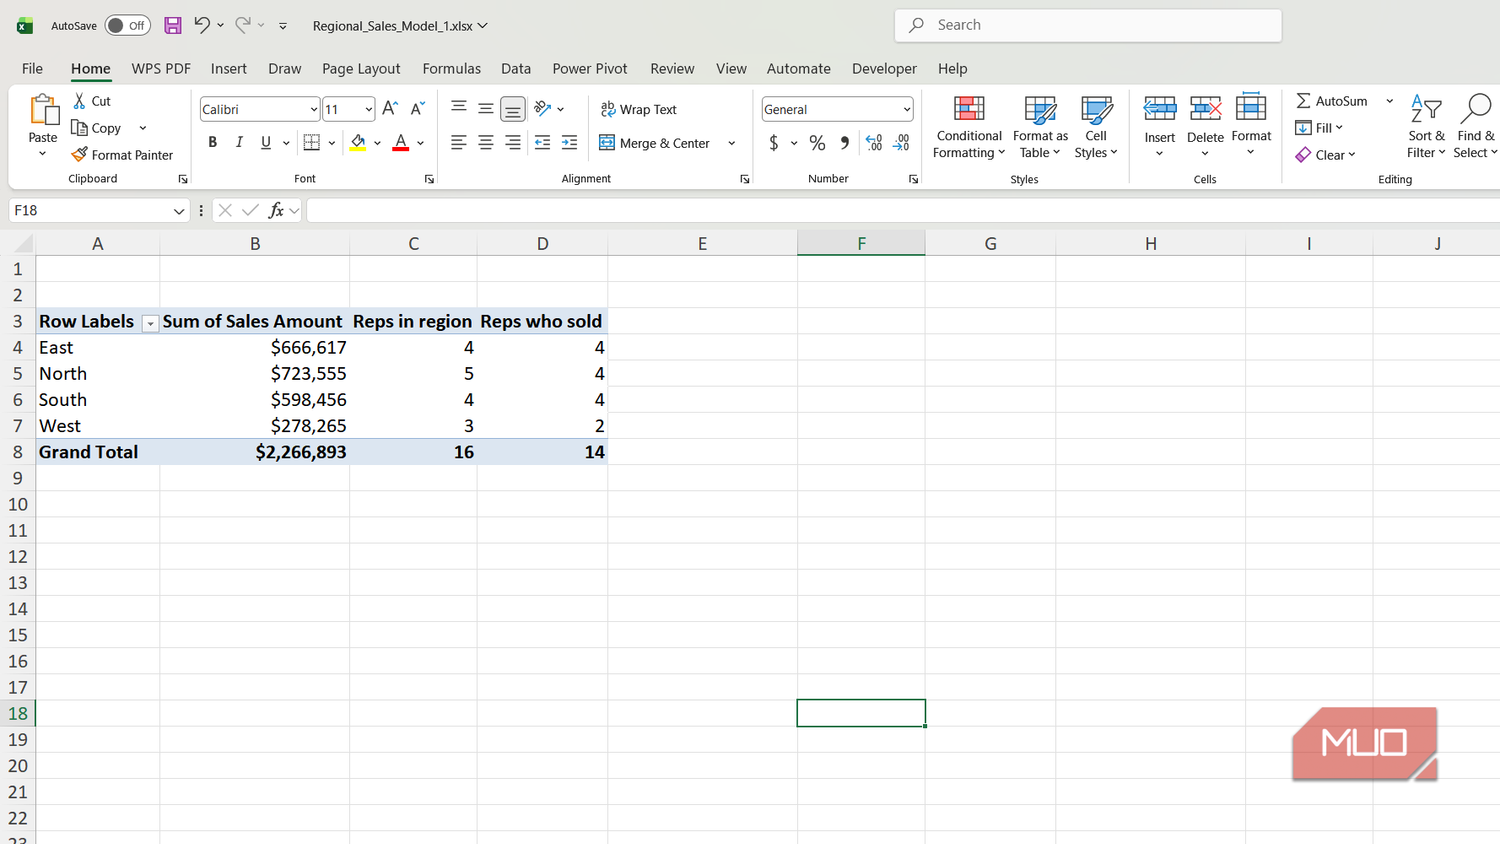Image resolution: width=1500 pixels, height=844 pixels.
Task: Click the Decrease Decimal icon
Action: tap(902, 143)
